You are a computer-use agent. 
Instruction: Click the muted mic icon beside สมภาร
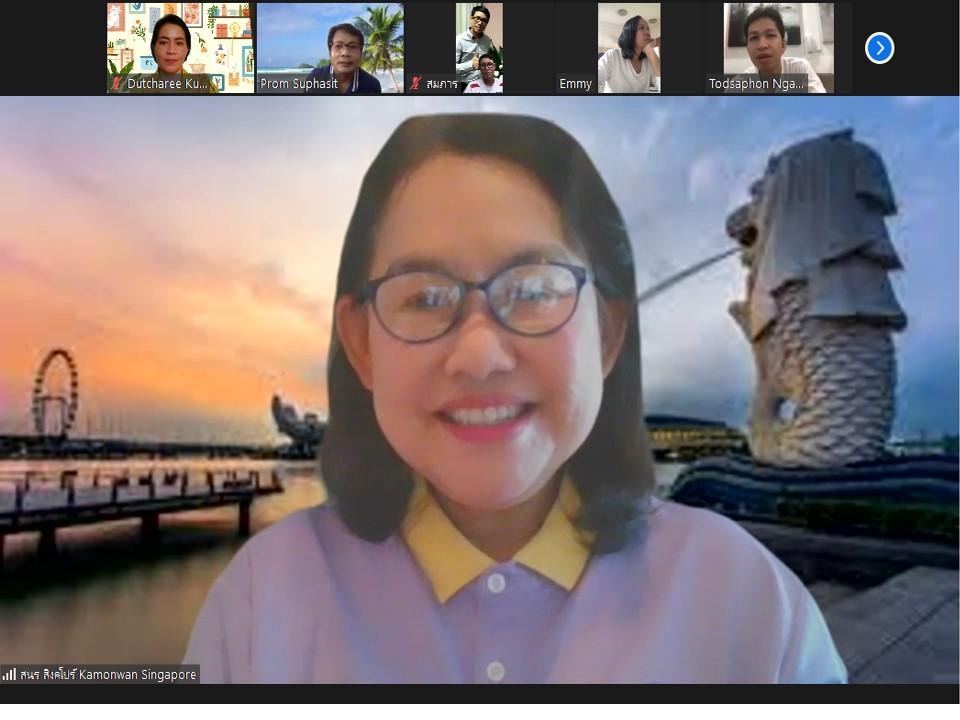(415, 84)
